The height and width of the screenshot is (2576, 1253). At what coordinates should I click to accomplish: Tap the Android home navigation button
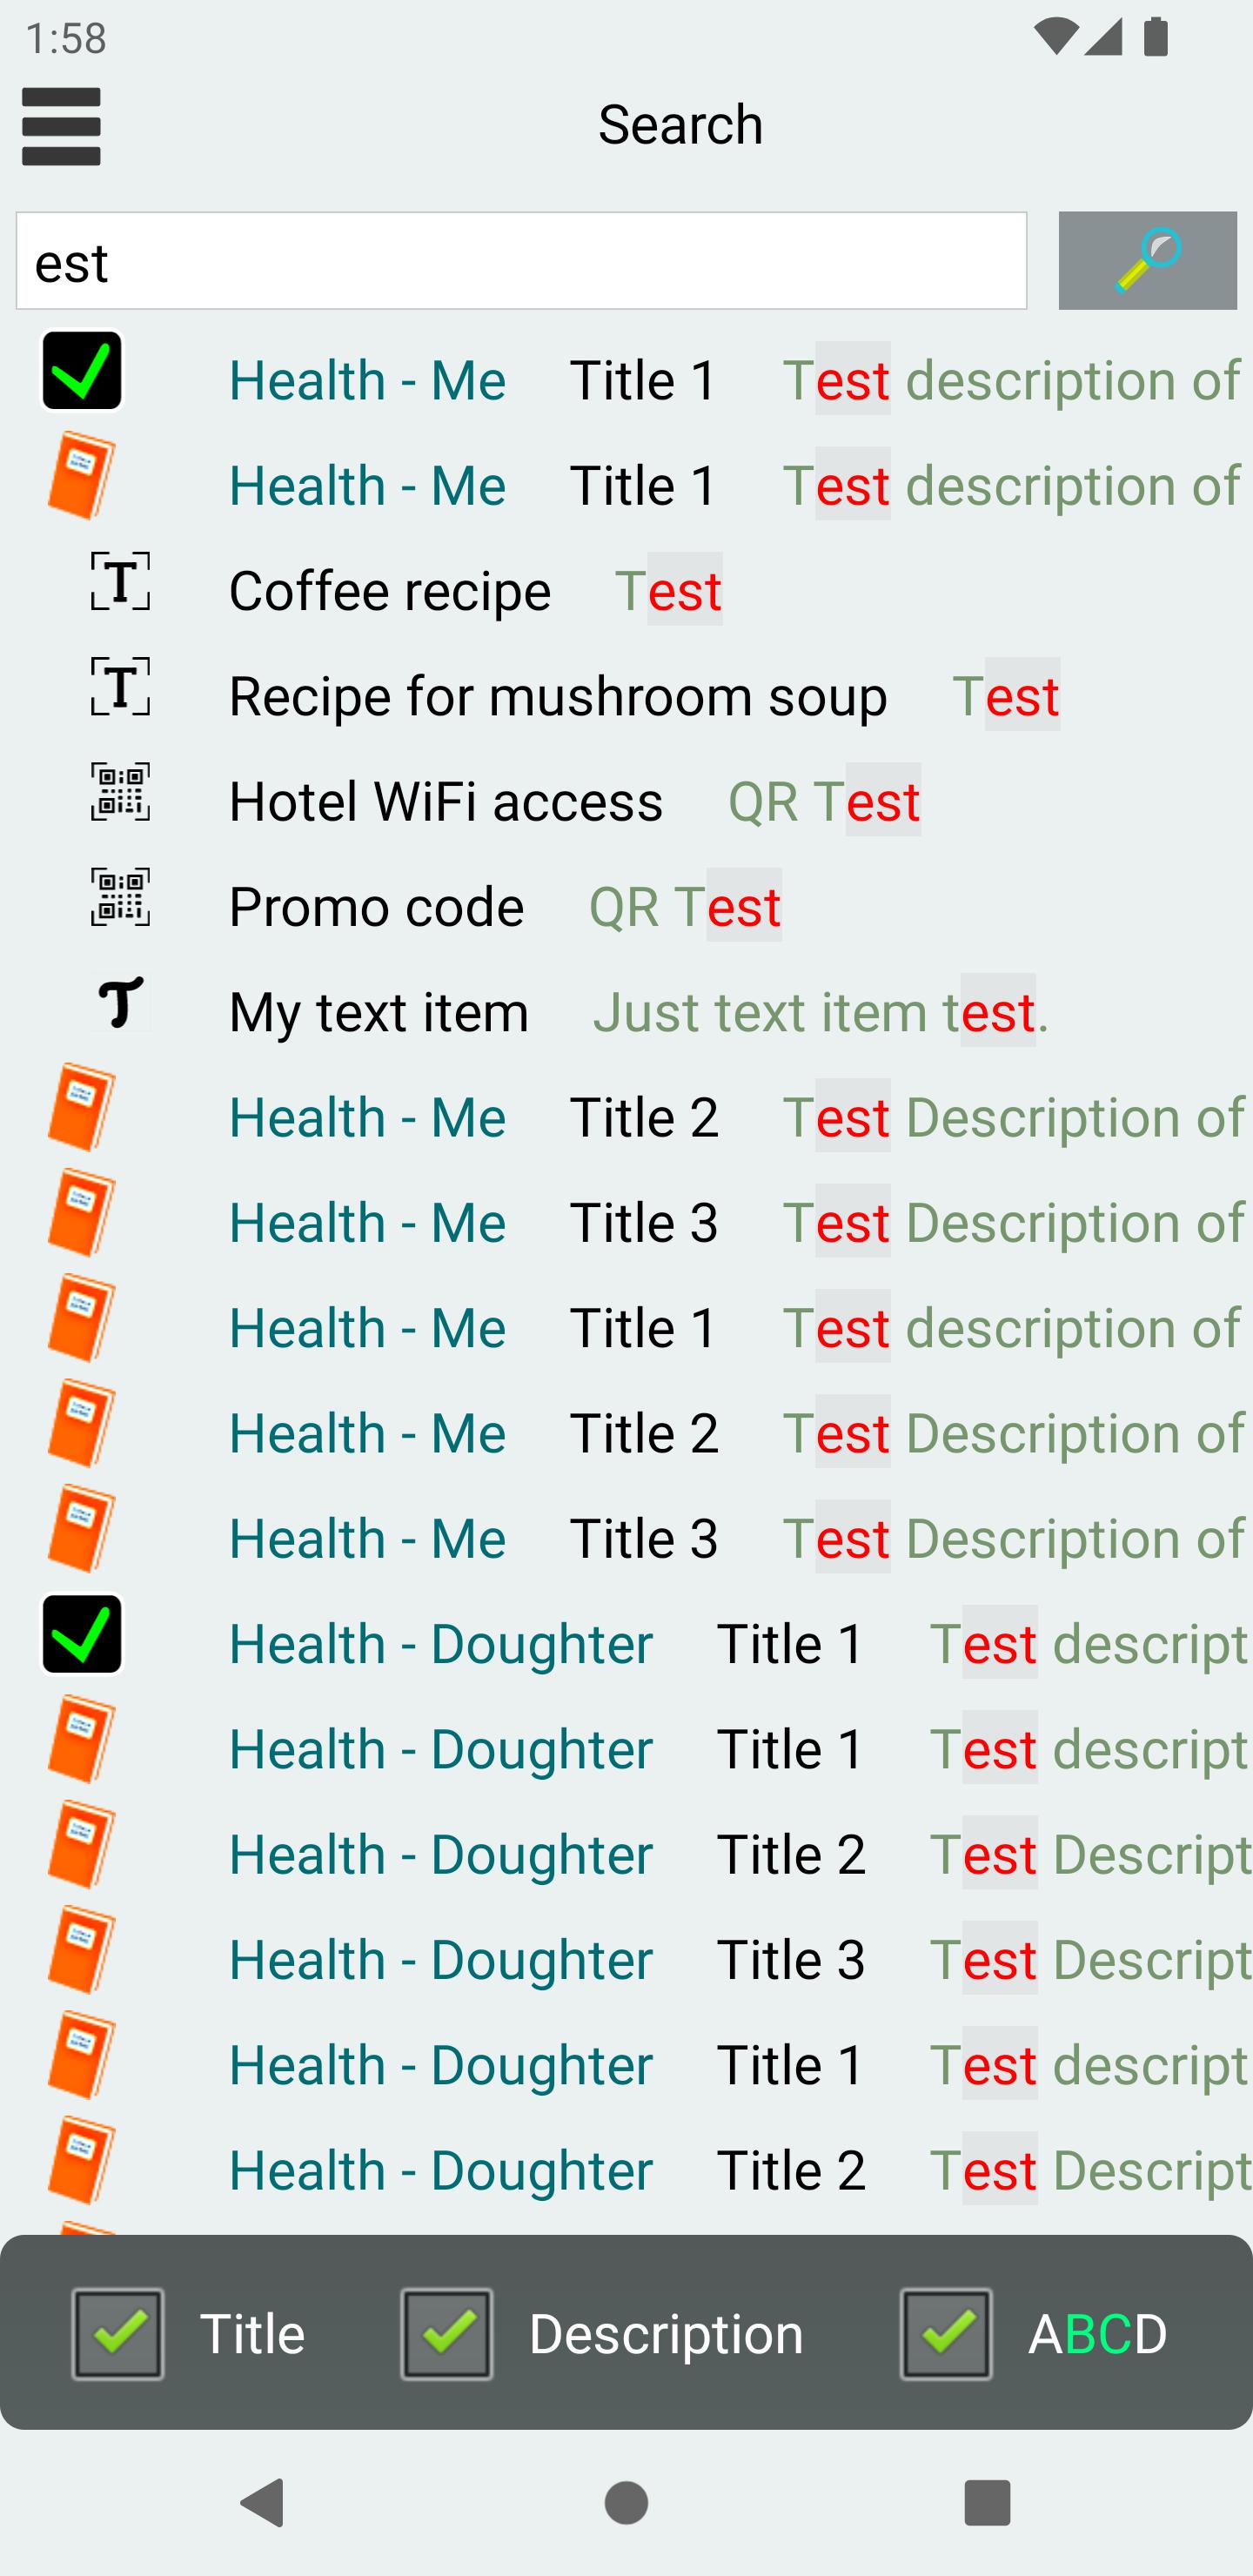click(x=626, y=2502)
